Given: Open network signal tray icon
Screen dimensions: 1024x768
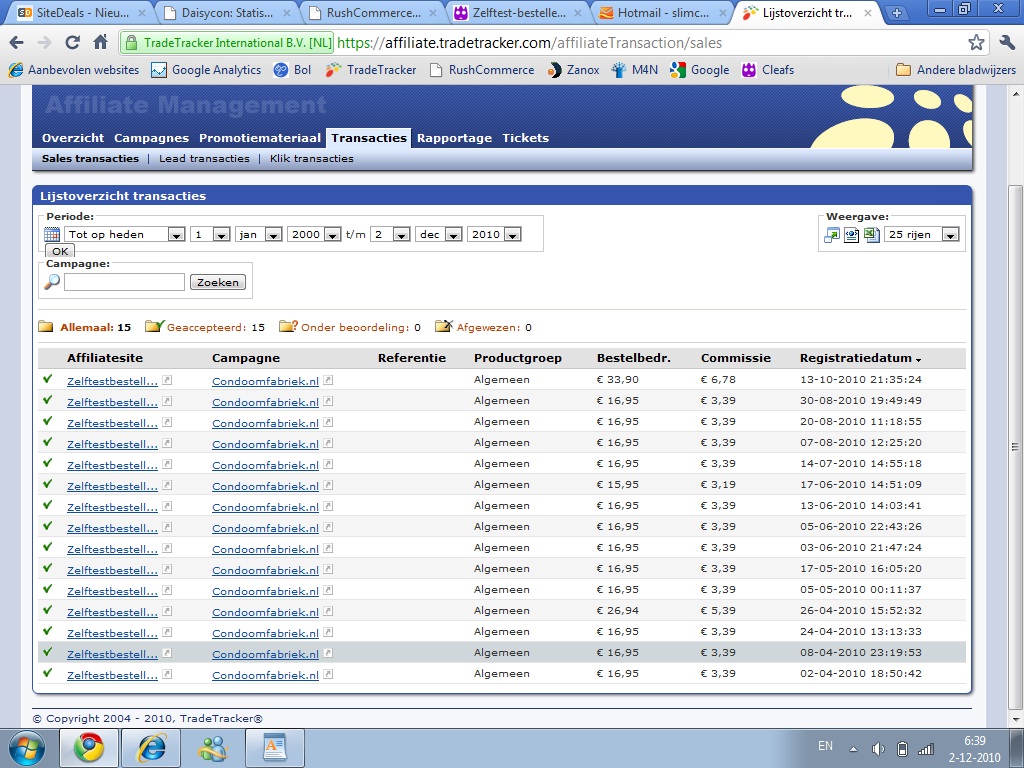Looking at the screenshot, I should pos(925,749).
